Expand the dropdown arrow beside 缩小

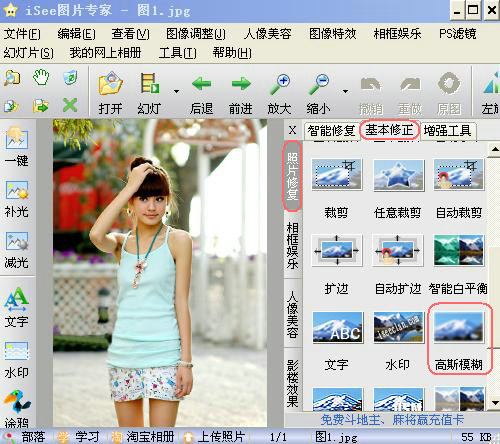click(345, 91)
